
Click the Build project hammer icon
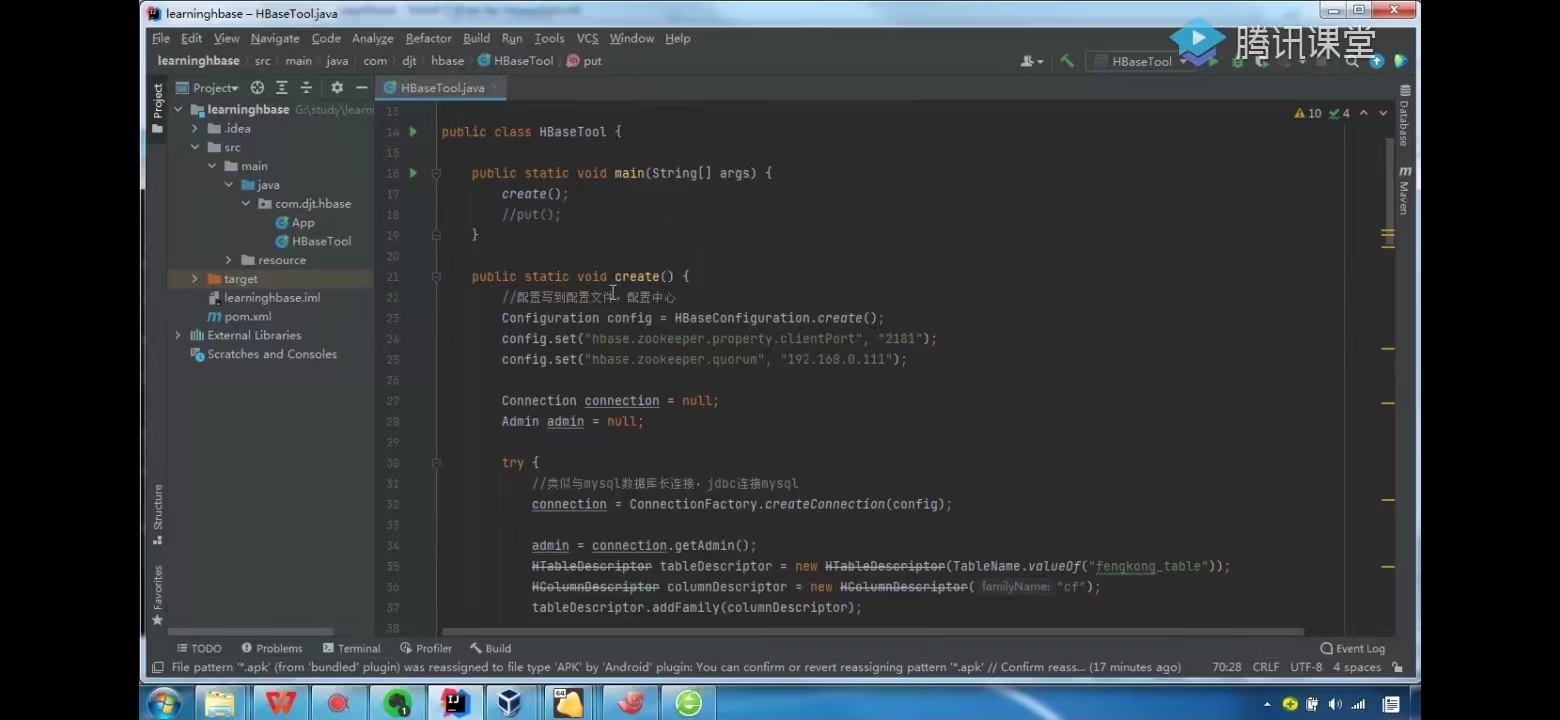pos(1067,61)
